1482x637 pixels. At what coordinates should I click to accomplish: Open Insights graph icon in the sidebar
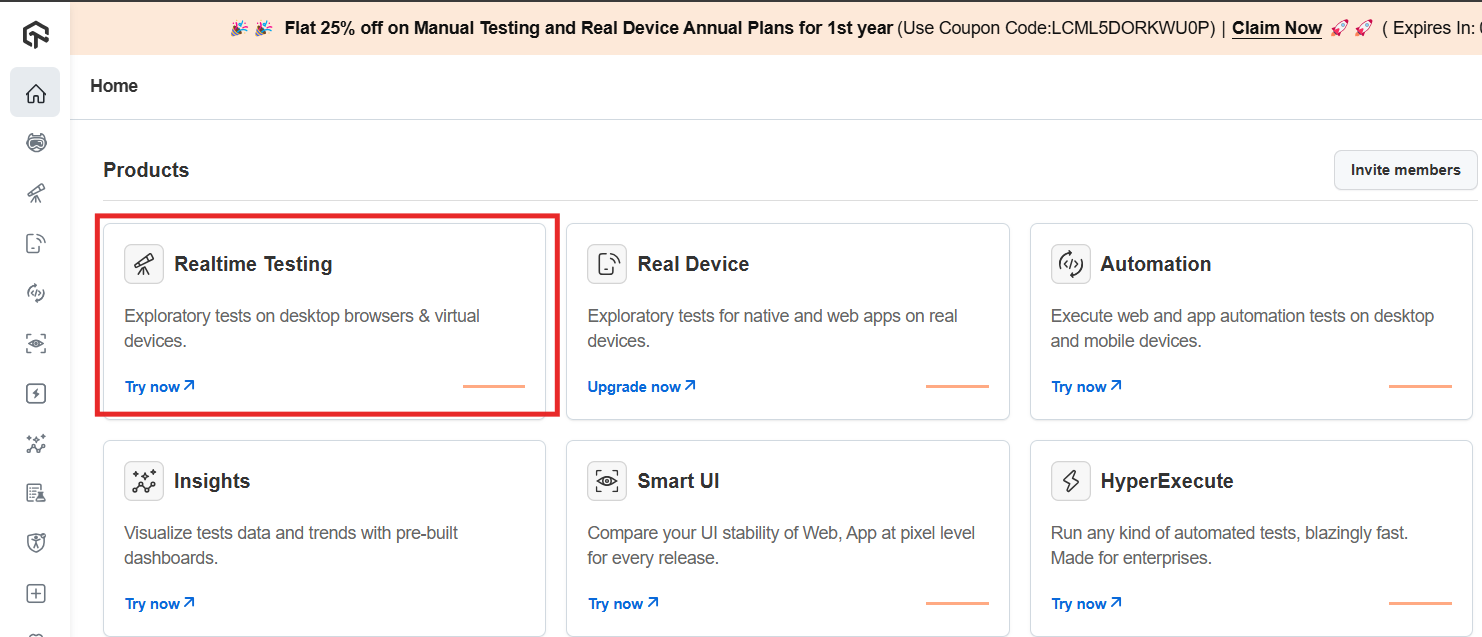[36, 443]
